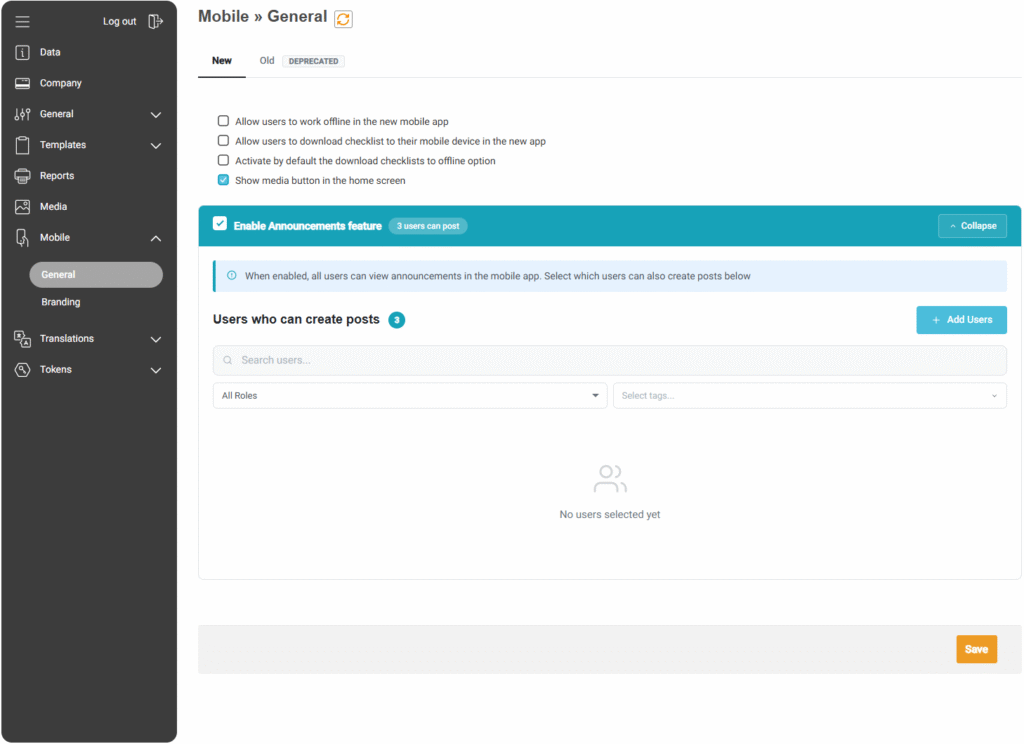The width and height of the screenshot is (1024, 744).
Task: Click the Media image icon in sidebar
Action: point(22,207)
